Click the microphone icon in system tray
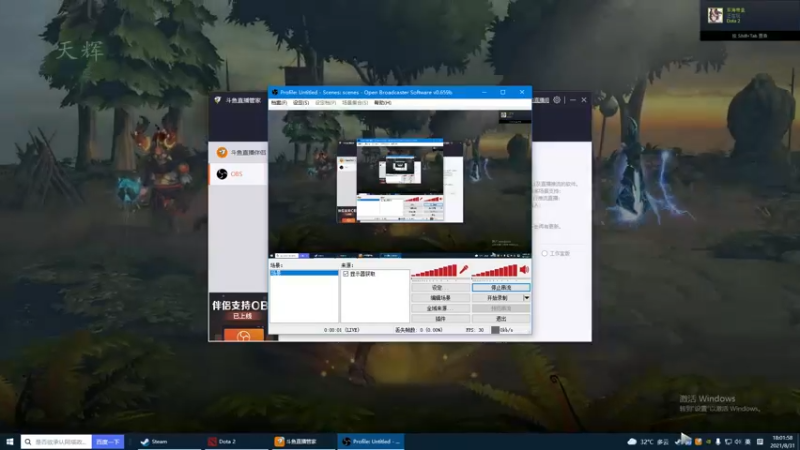 pyautogui.click(x=718, y=442)
